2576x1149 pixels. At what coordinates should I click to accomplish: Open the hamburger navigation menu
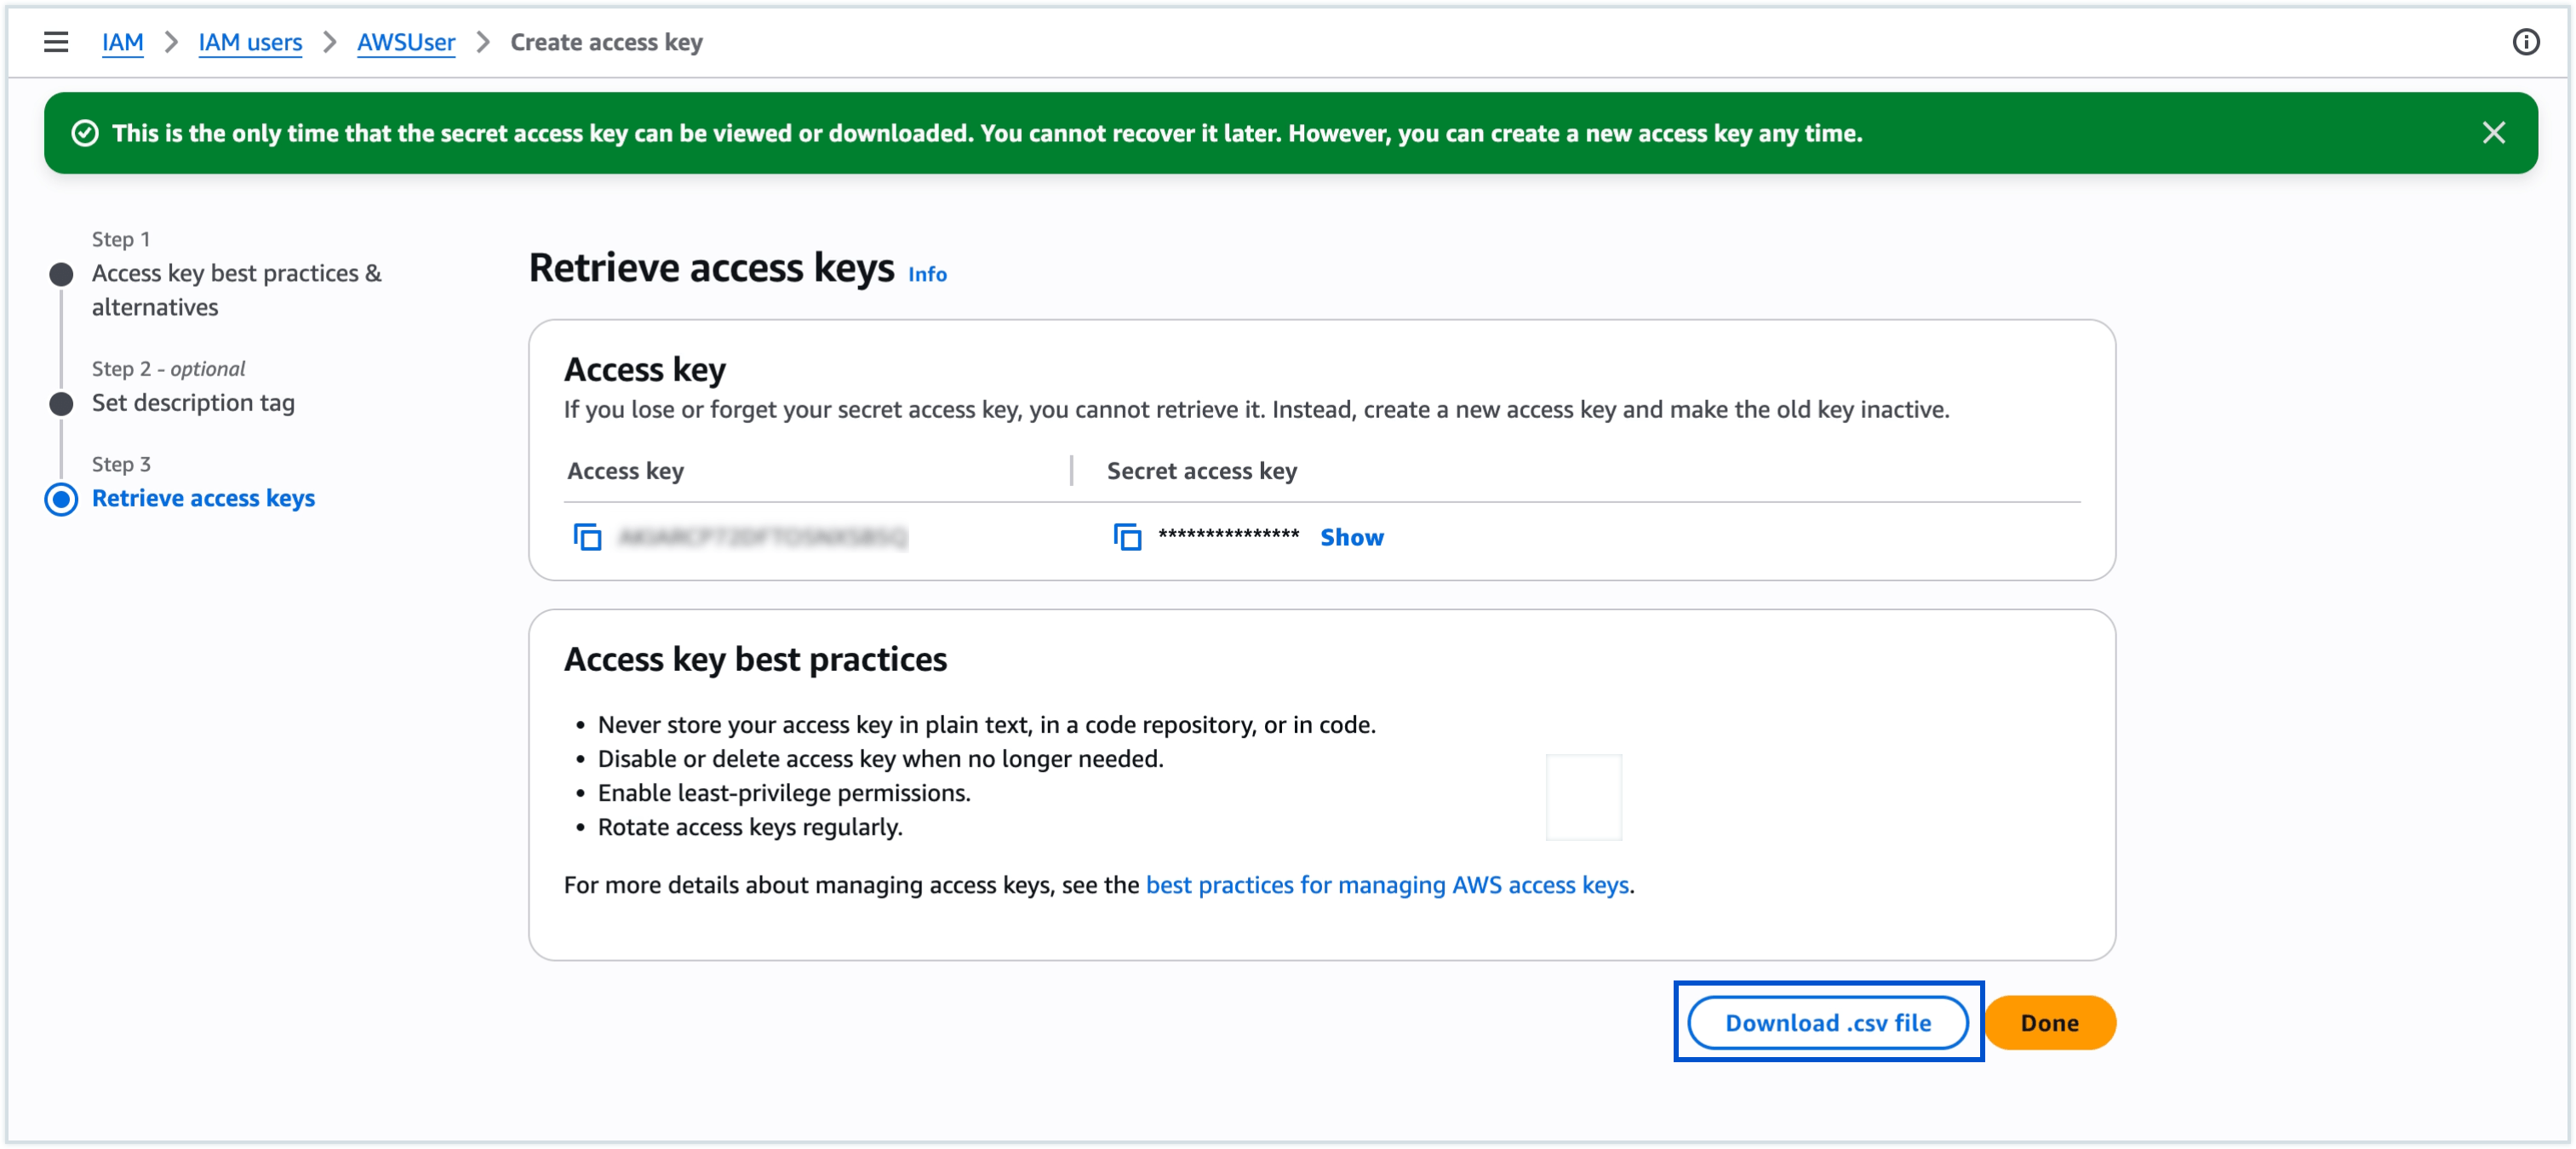[56, 42]
